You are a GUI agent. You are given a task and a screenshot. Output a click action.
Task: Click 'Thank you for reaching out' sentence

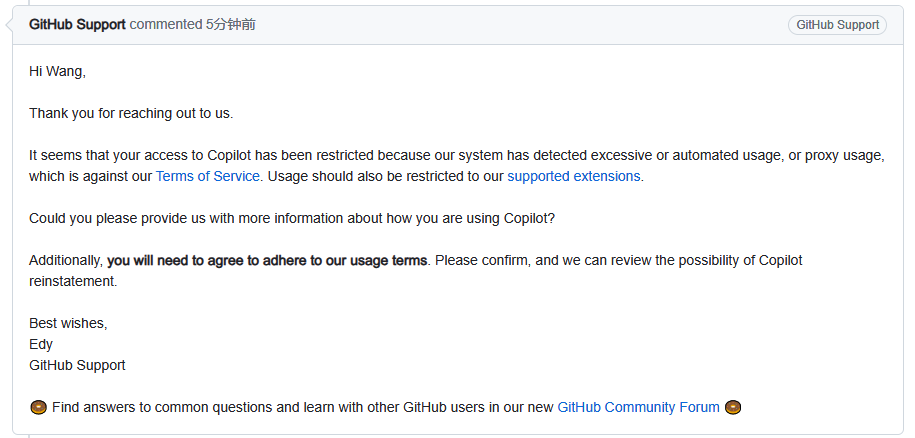[x=131, y=113]
